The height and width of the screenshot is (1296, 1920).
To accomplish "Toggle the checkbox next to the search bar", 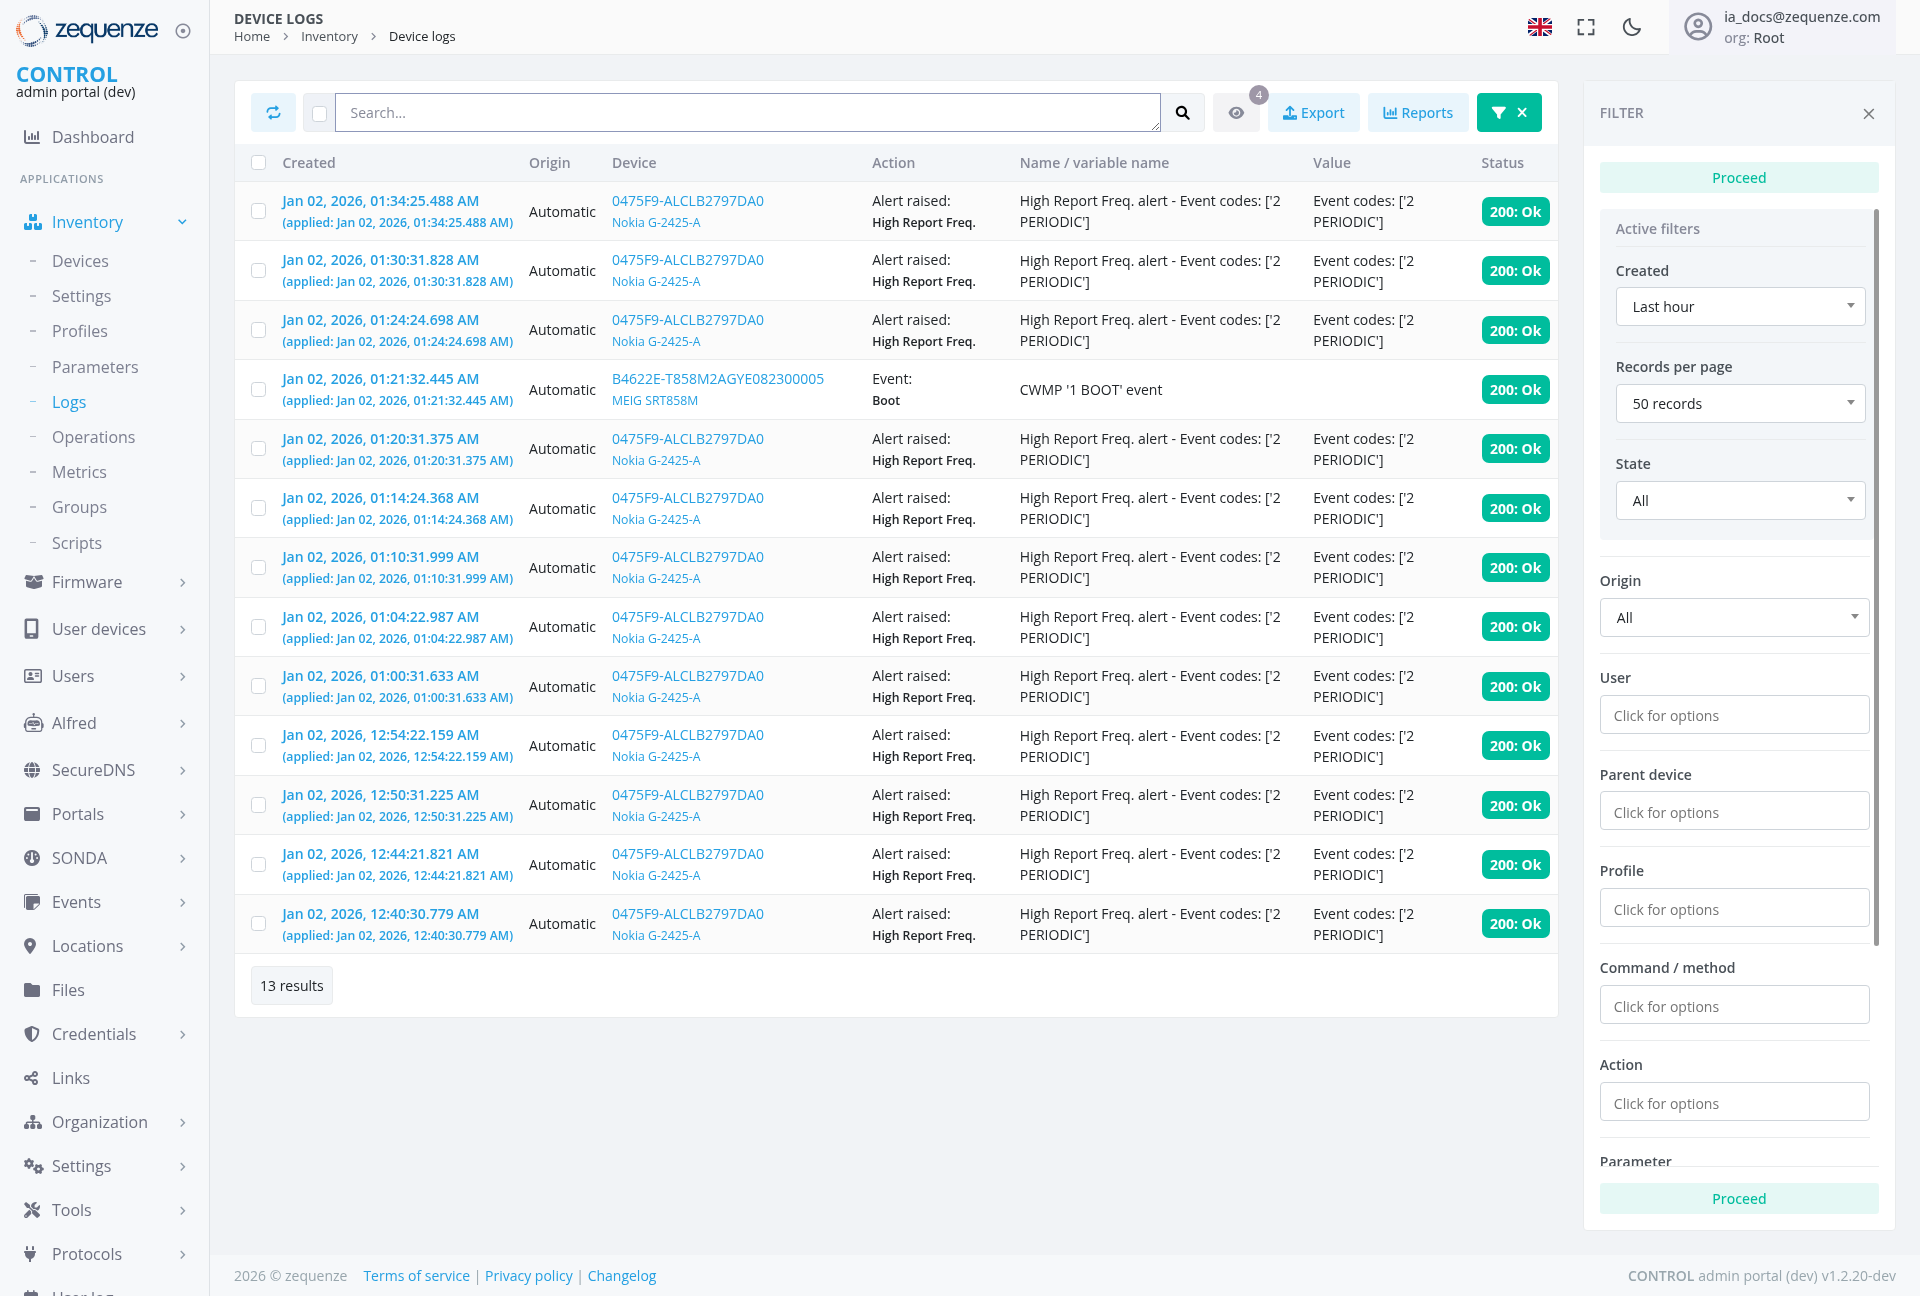I will 318,113.
